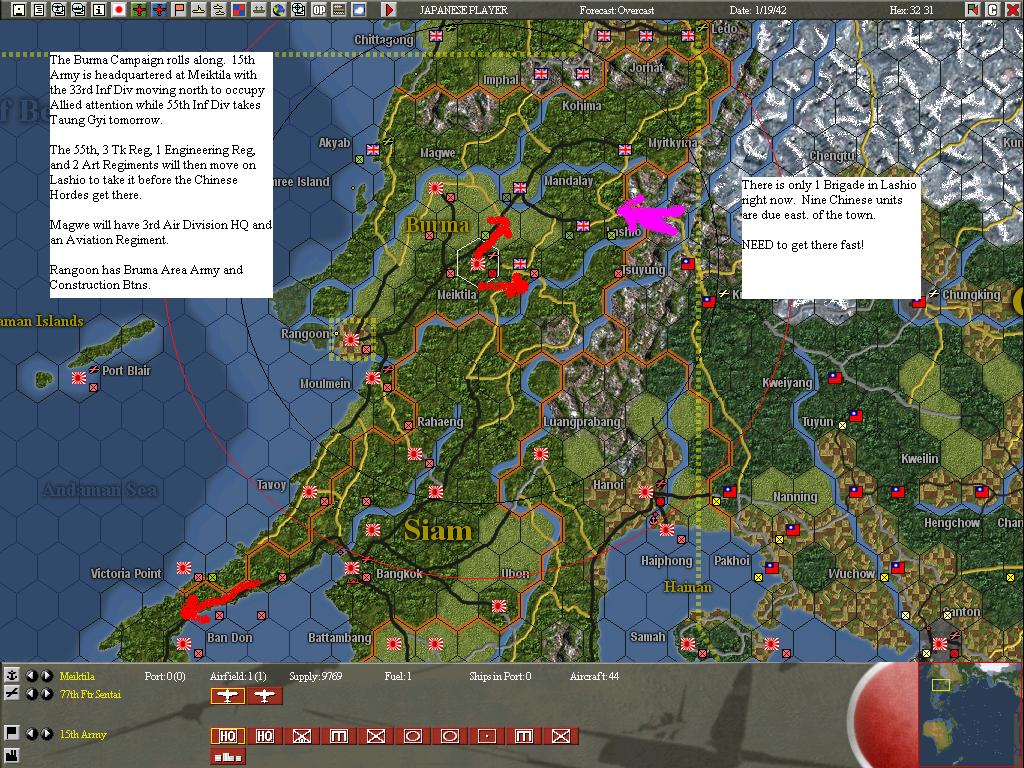The width and height of the screenshot is (1024, 768).
Task: Click the Japanese flag marker at Port Blair
Action: pos(80,377)
